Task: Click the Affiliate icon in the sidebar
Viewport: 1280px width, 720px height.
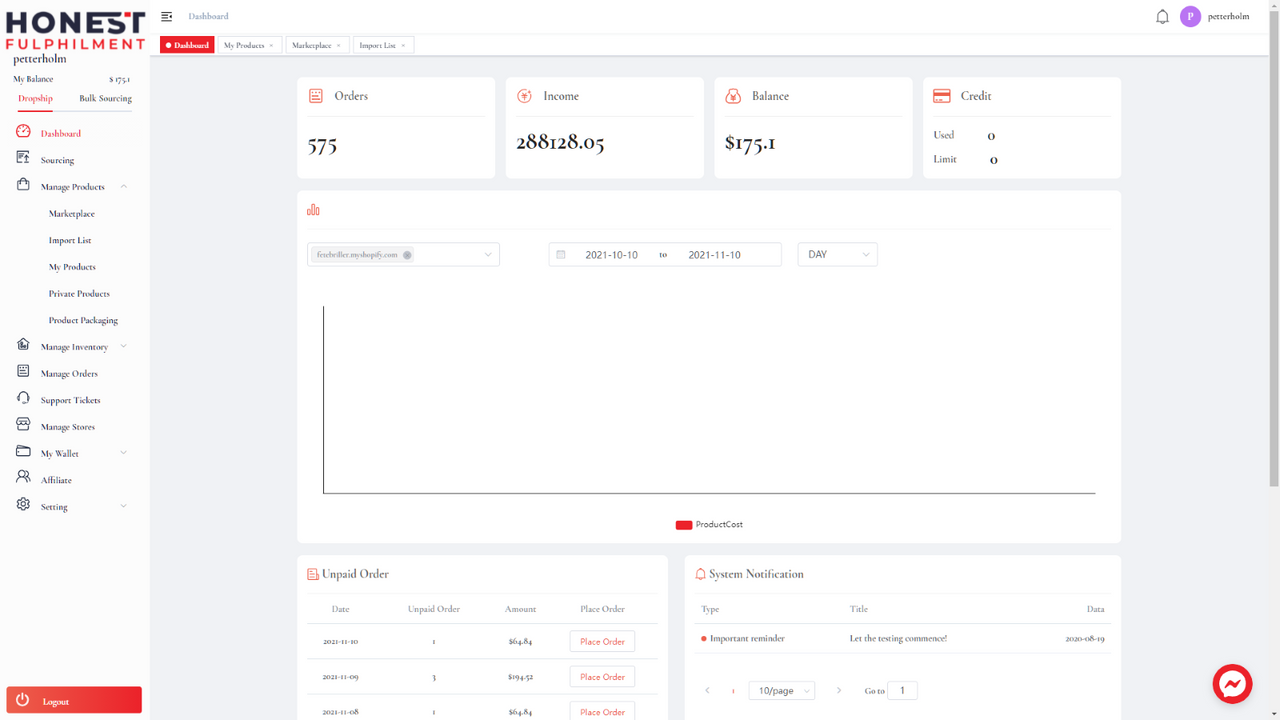Action: 22,479
